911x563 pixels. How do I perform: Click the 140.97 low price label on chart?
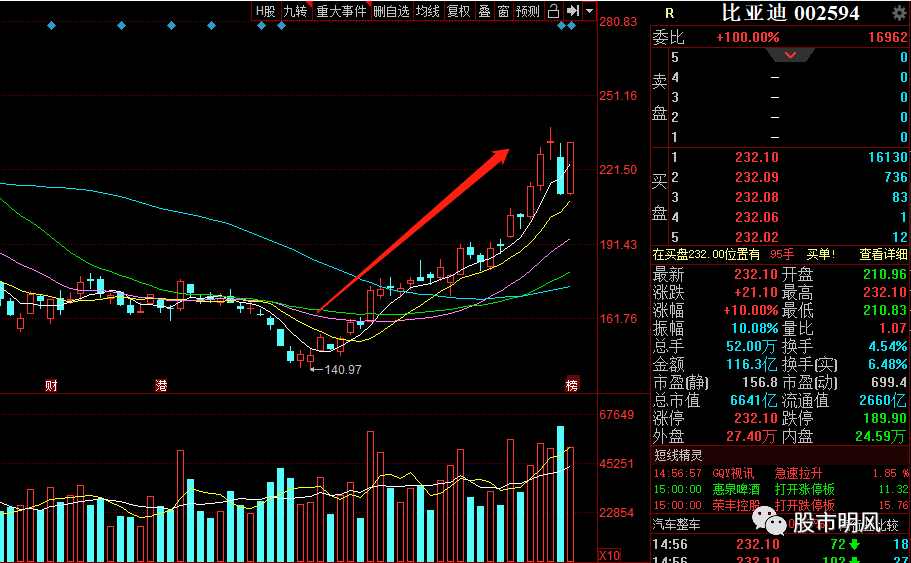343,370
